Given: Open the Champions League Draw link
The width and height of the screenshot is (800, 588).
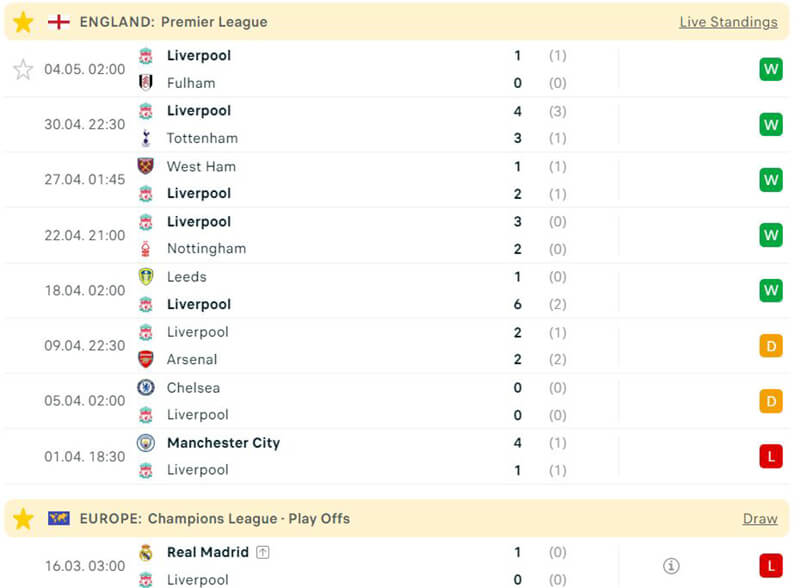Looking at the screenshot, I should 760,518.
